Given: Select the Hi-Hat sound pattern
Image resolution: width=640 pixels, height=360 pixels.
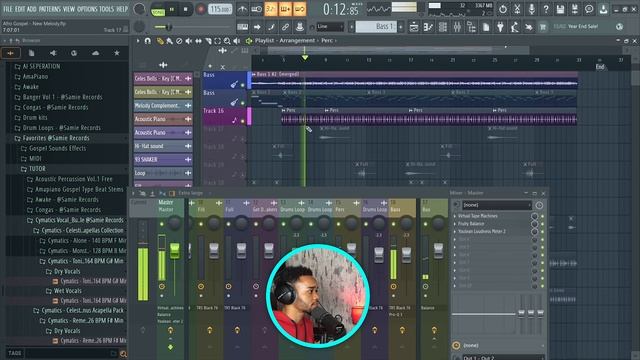Looking at the screenshot, I should pyautogui.click(x=163, y=146).
